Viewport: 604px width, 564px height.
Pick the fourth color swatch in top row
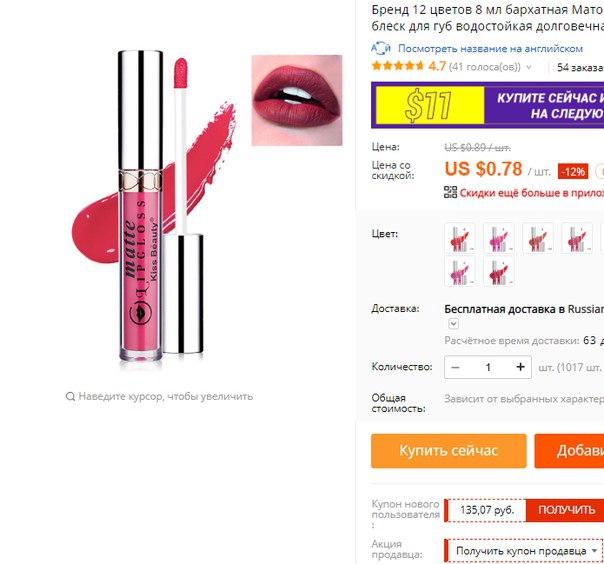pyautogui.click(x=577, y=238)
